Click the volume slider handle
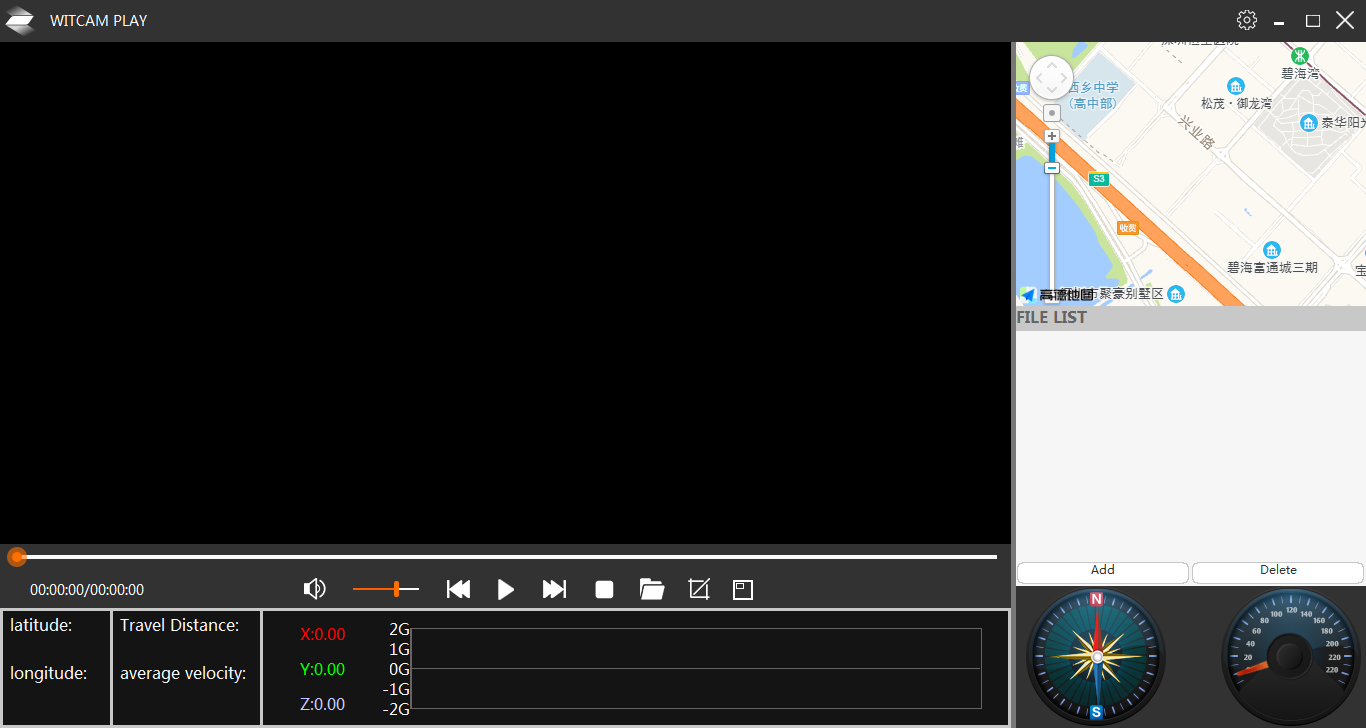Image resolution: width=1366 pixels, height=728 pixels. (397, 589)
